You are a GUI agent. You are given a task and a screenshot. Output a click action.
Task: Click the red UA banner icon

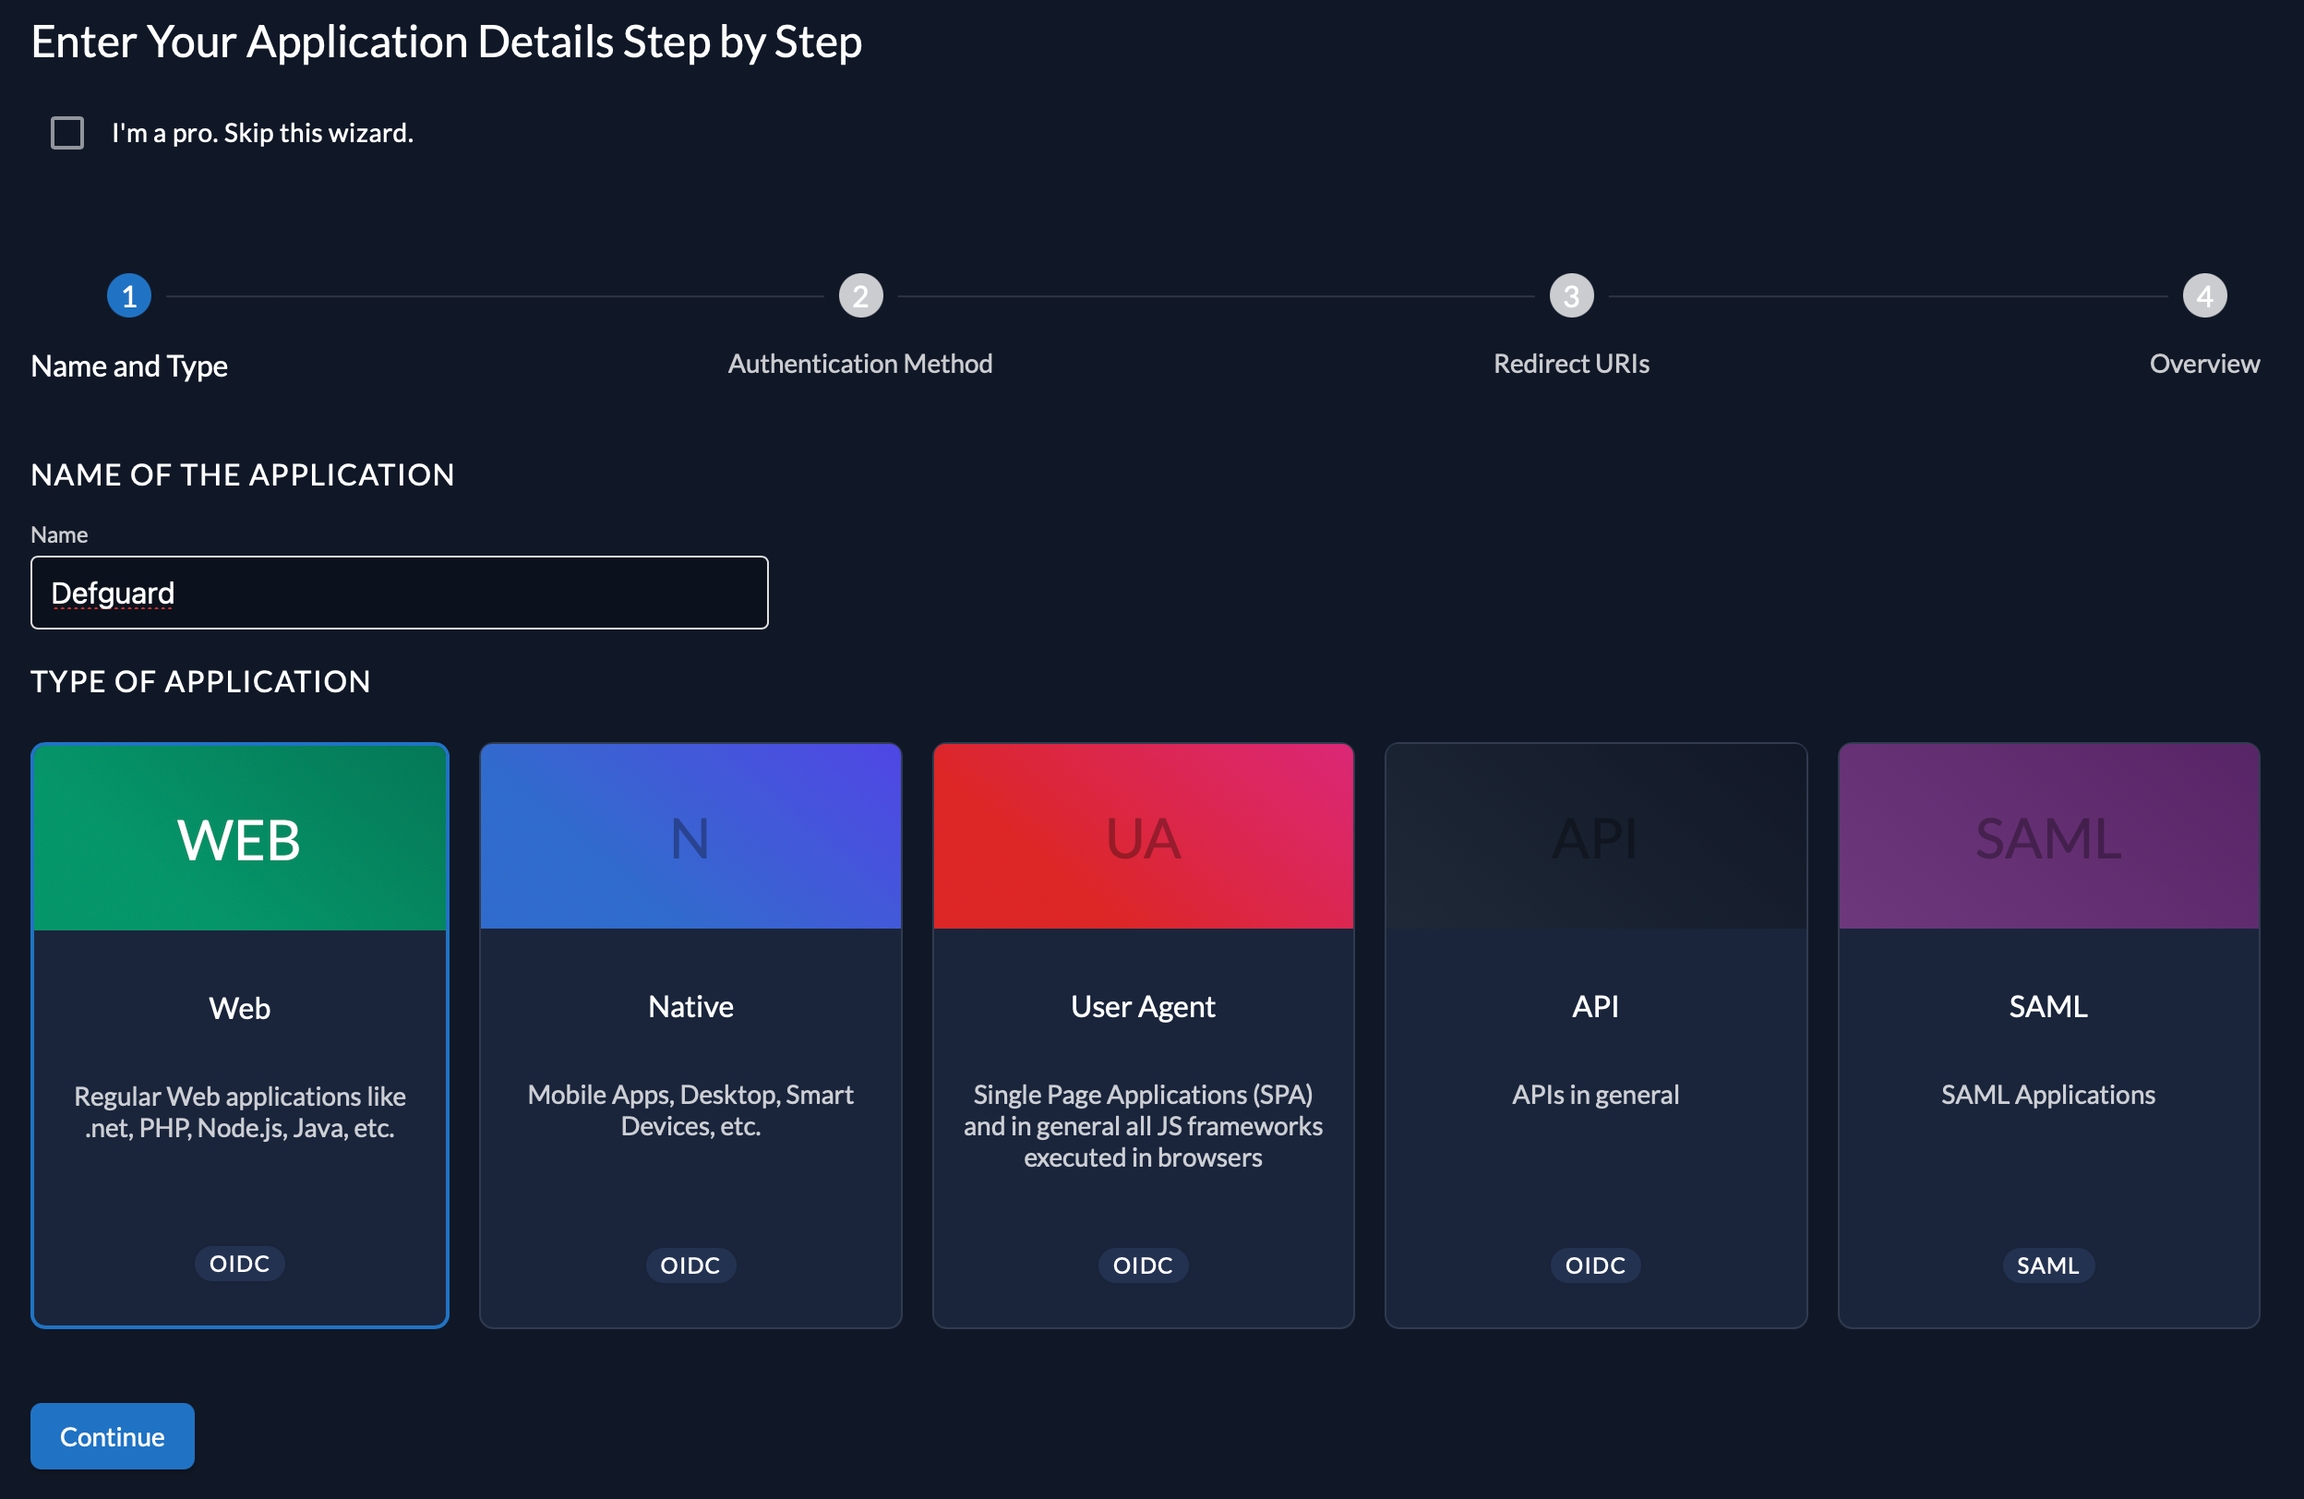point(1142,837)
